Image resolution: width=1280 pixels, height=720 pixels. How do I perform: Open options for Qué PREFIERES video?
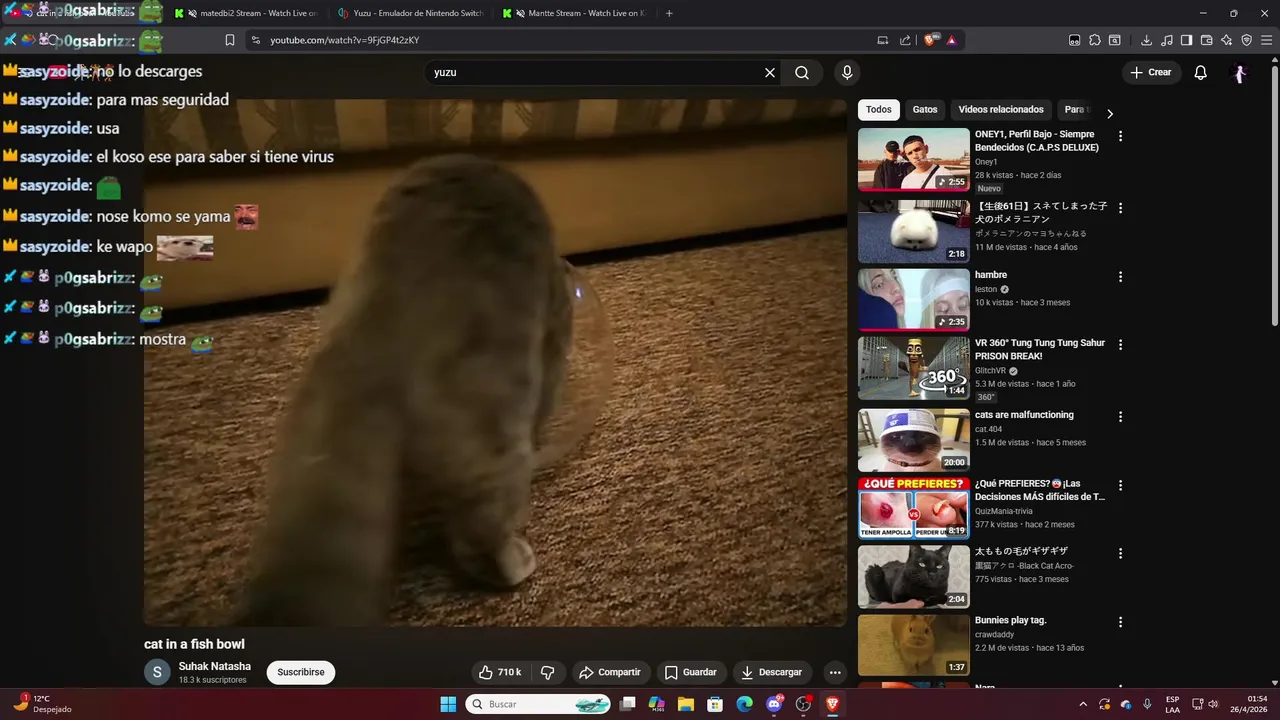[1120, 485]
